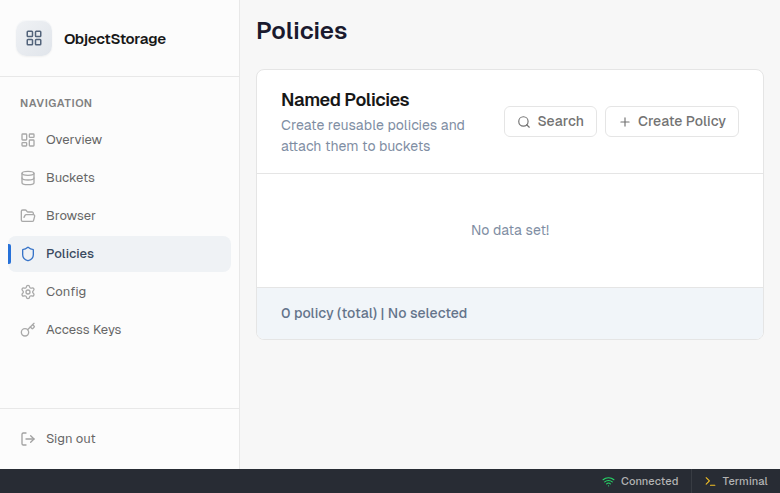Open the Terminal from status bar

pos(744,481)
